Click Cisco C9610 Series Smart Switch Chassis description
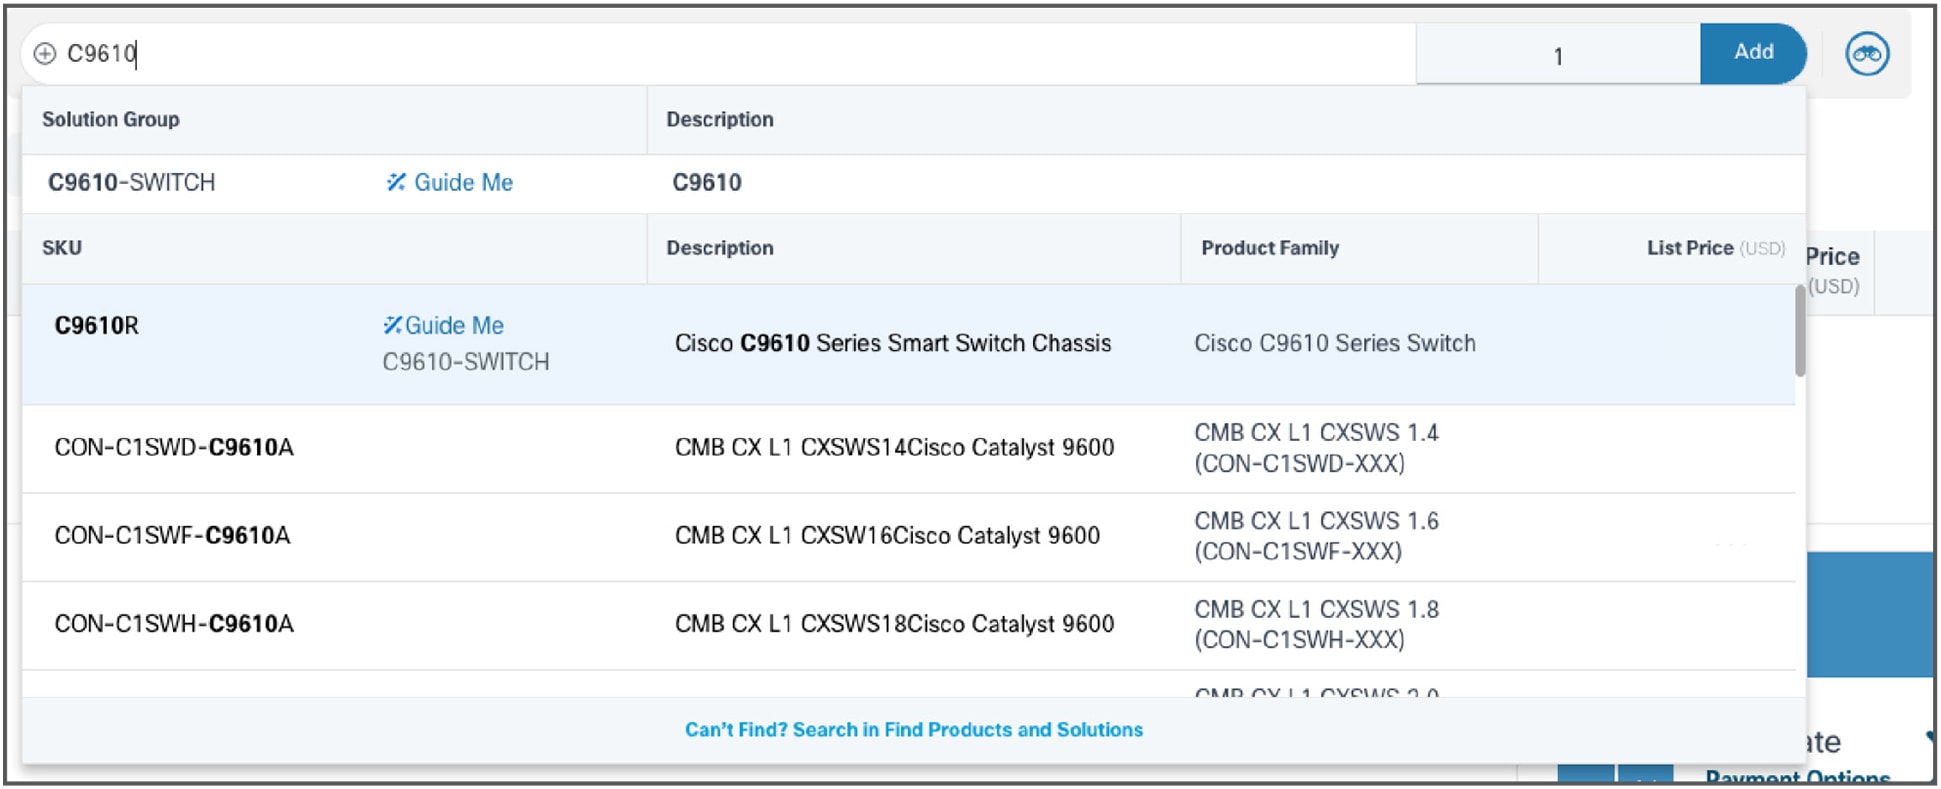 [893, 343]
